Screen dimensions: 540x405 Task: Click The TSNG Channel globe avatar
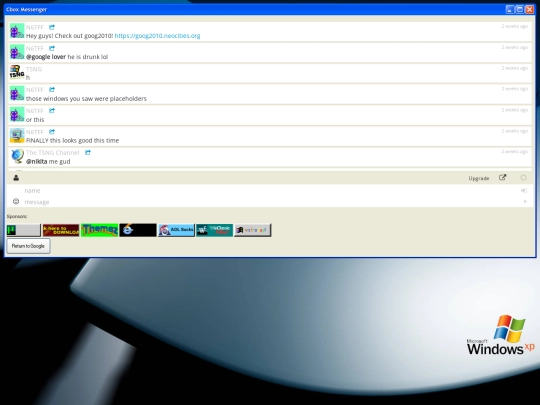pos(17,156)
